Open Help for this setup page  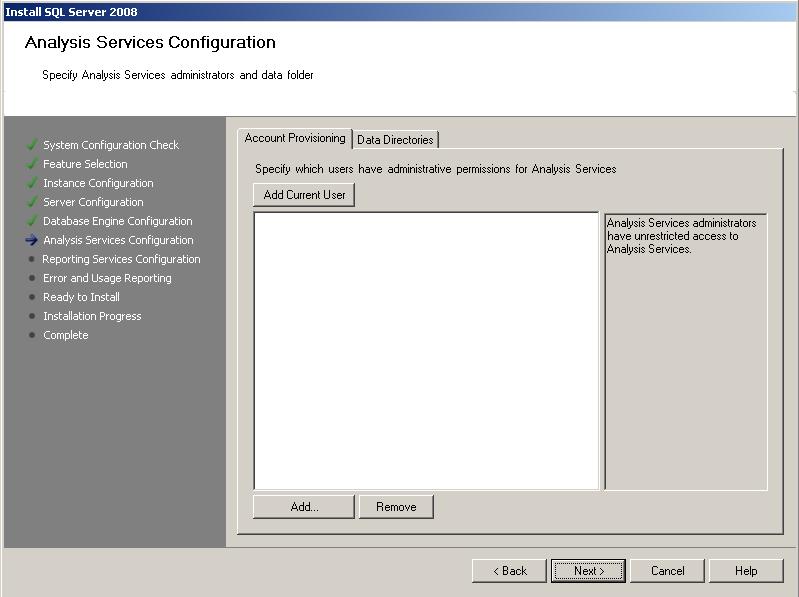(746, 571)
